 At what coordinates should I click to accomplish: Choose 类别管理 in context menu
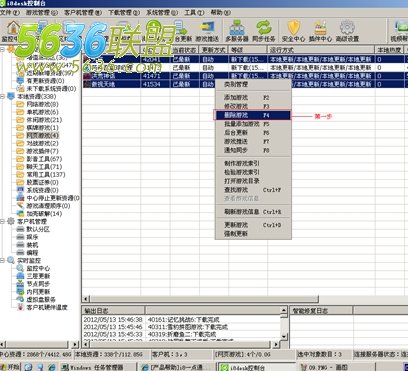(x=253, y=84)
